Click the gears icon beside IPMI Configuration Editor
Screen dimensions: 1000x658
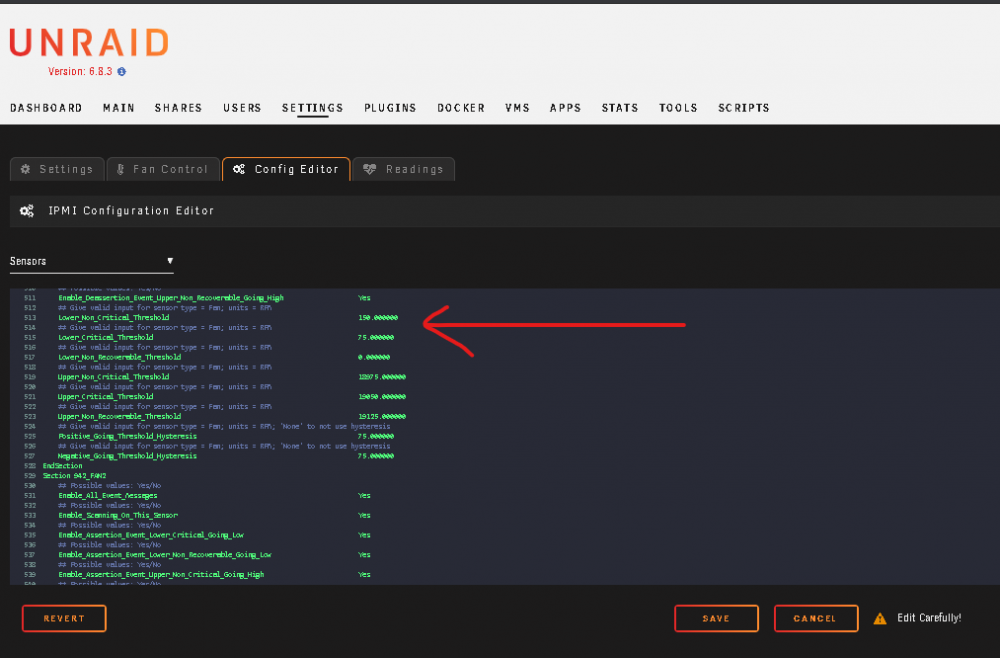coord(27,211)
